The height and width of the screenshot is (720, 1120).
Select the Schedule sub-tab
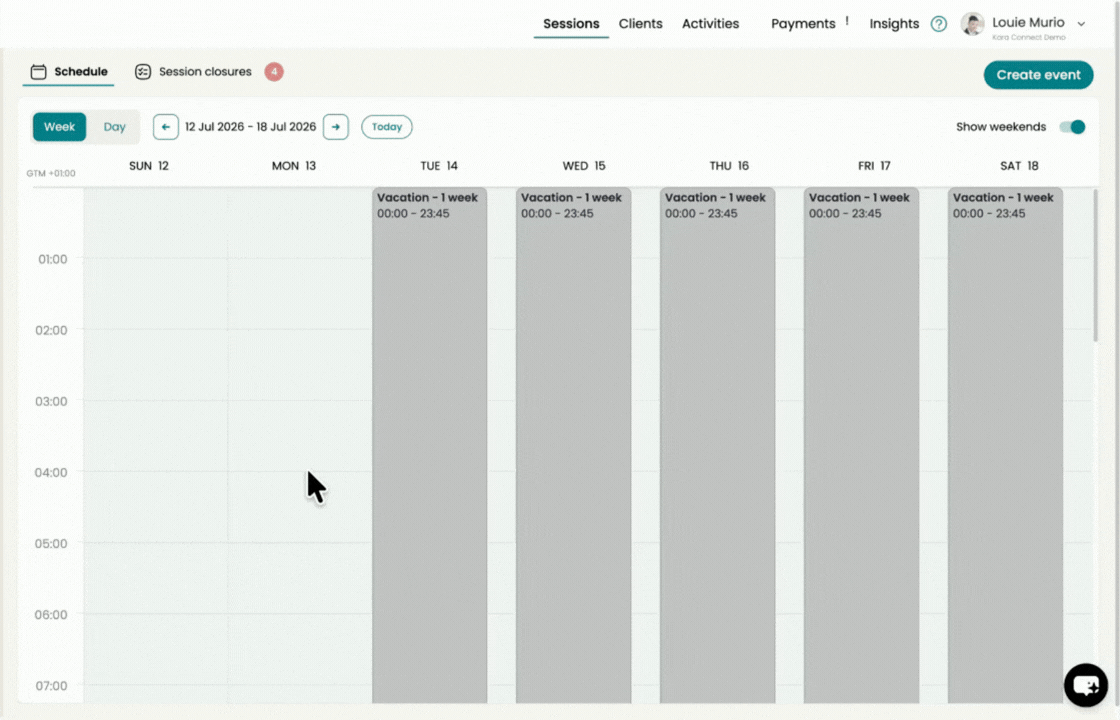[x=69, y=71]
